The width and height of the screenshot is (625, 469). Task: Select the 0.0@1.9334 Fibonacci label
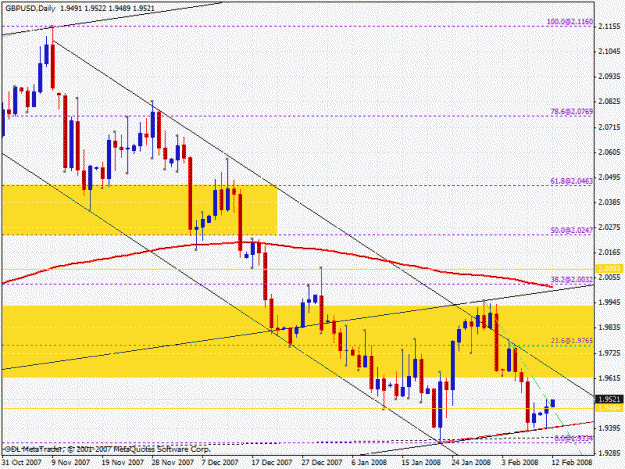pos(574,438)
